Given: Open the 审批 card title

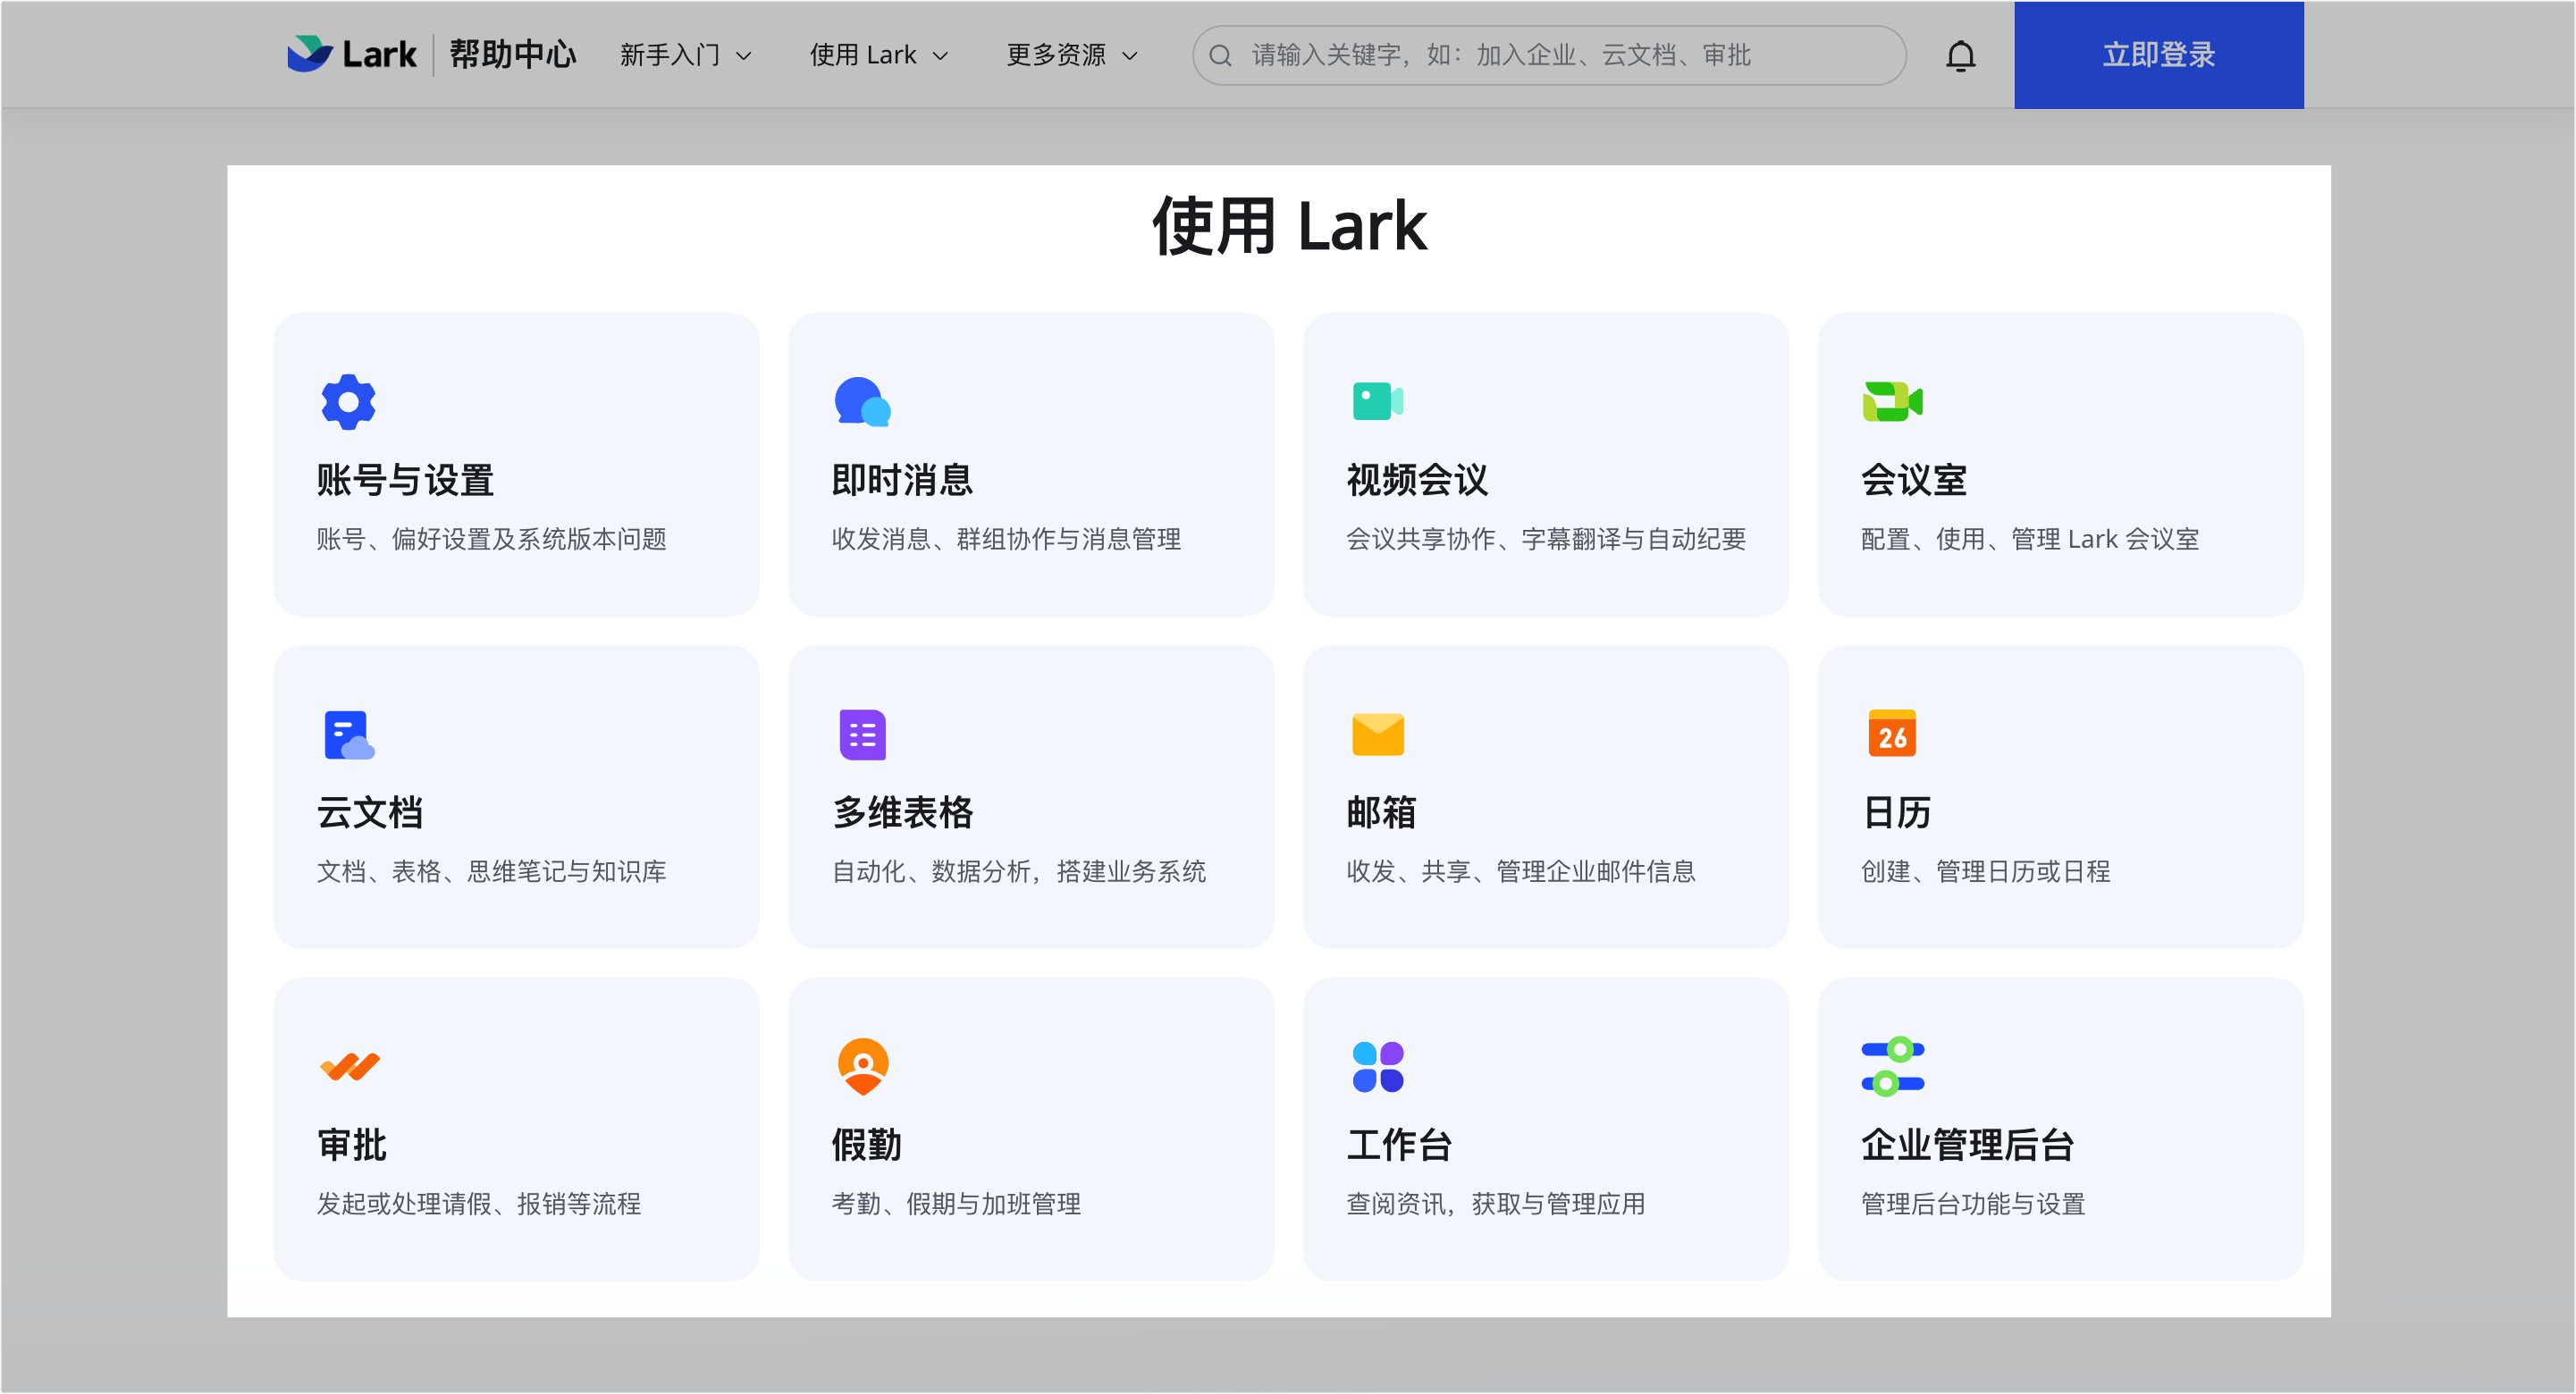Looking at the screenshot, I should [351, 1145].
